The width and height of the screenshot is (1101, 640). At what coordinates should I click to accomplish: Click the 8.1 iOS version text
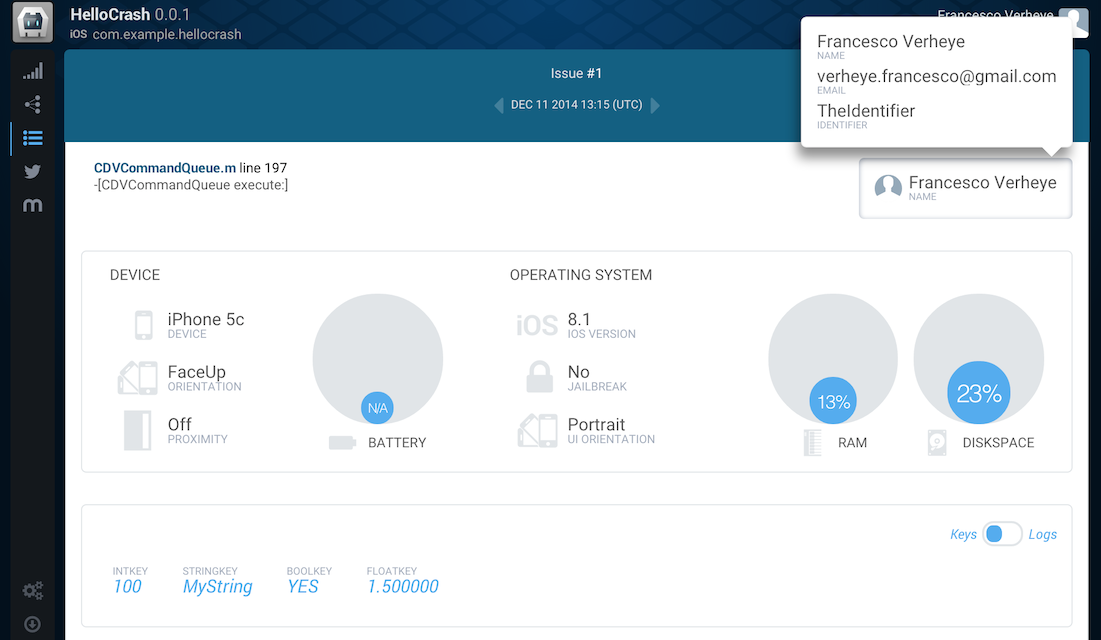pos(579,320)
